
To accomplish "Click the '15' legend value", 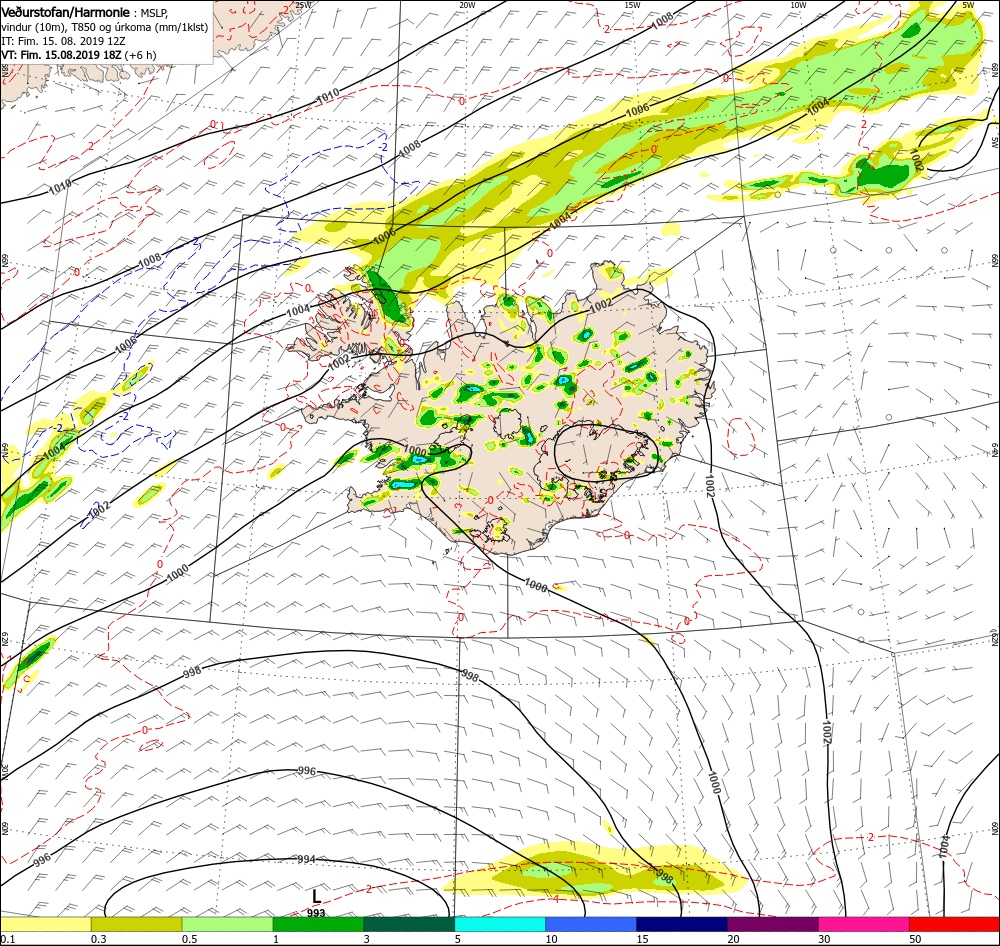I will 642,939.
